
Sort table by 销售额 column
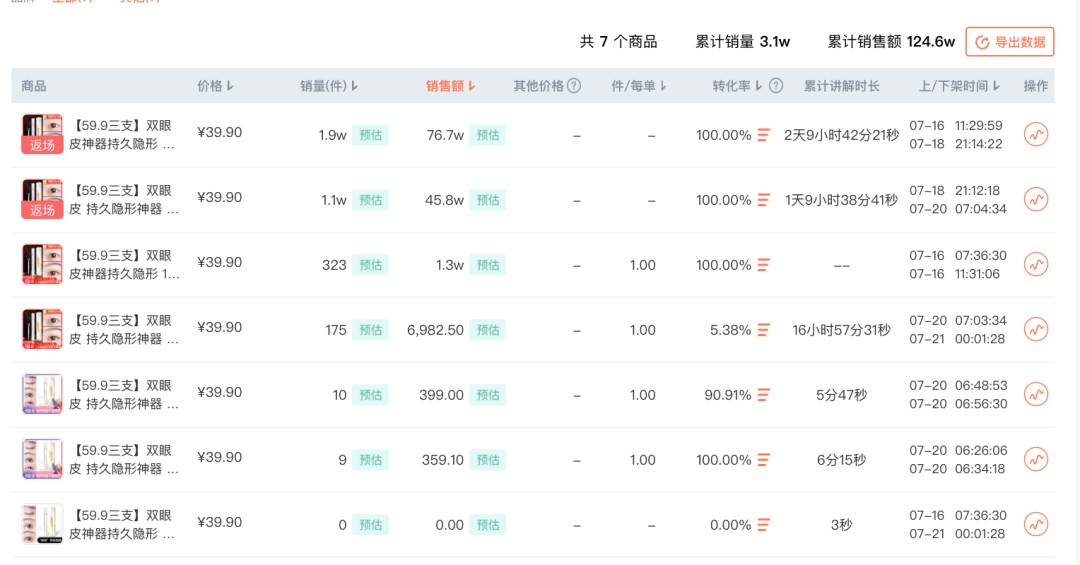450,86
